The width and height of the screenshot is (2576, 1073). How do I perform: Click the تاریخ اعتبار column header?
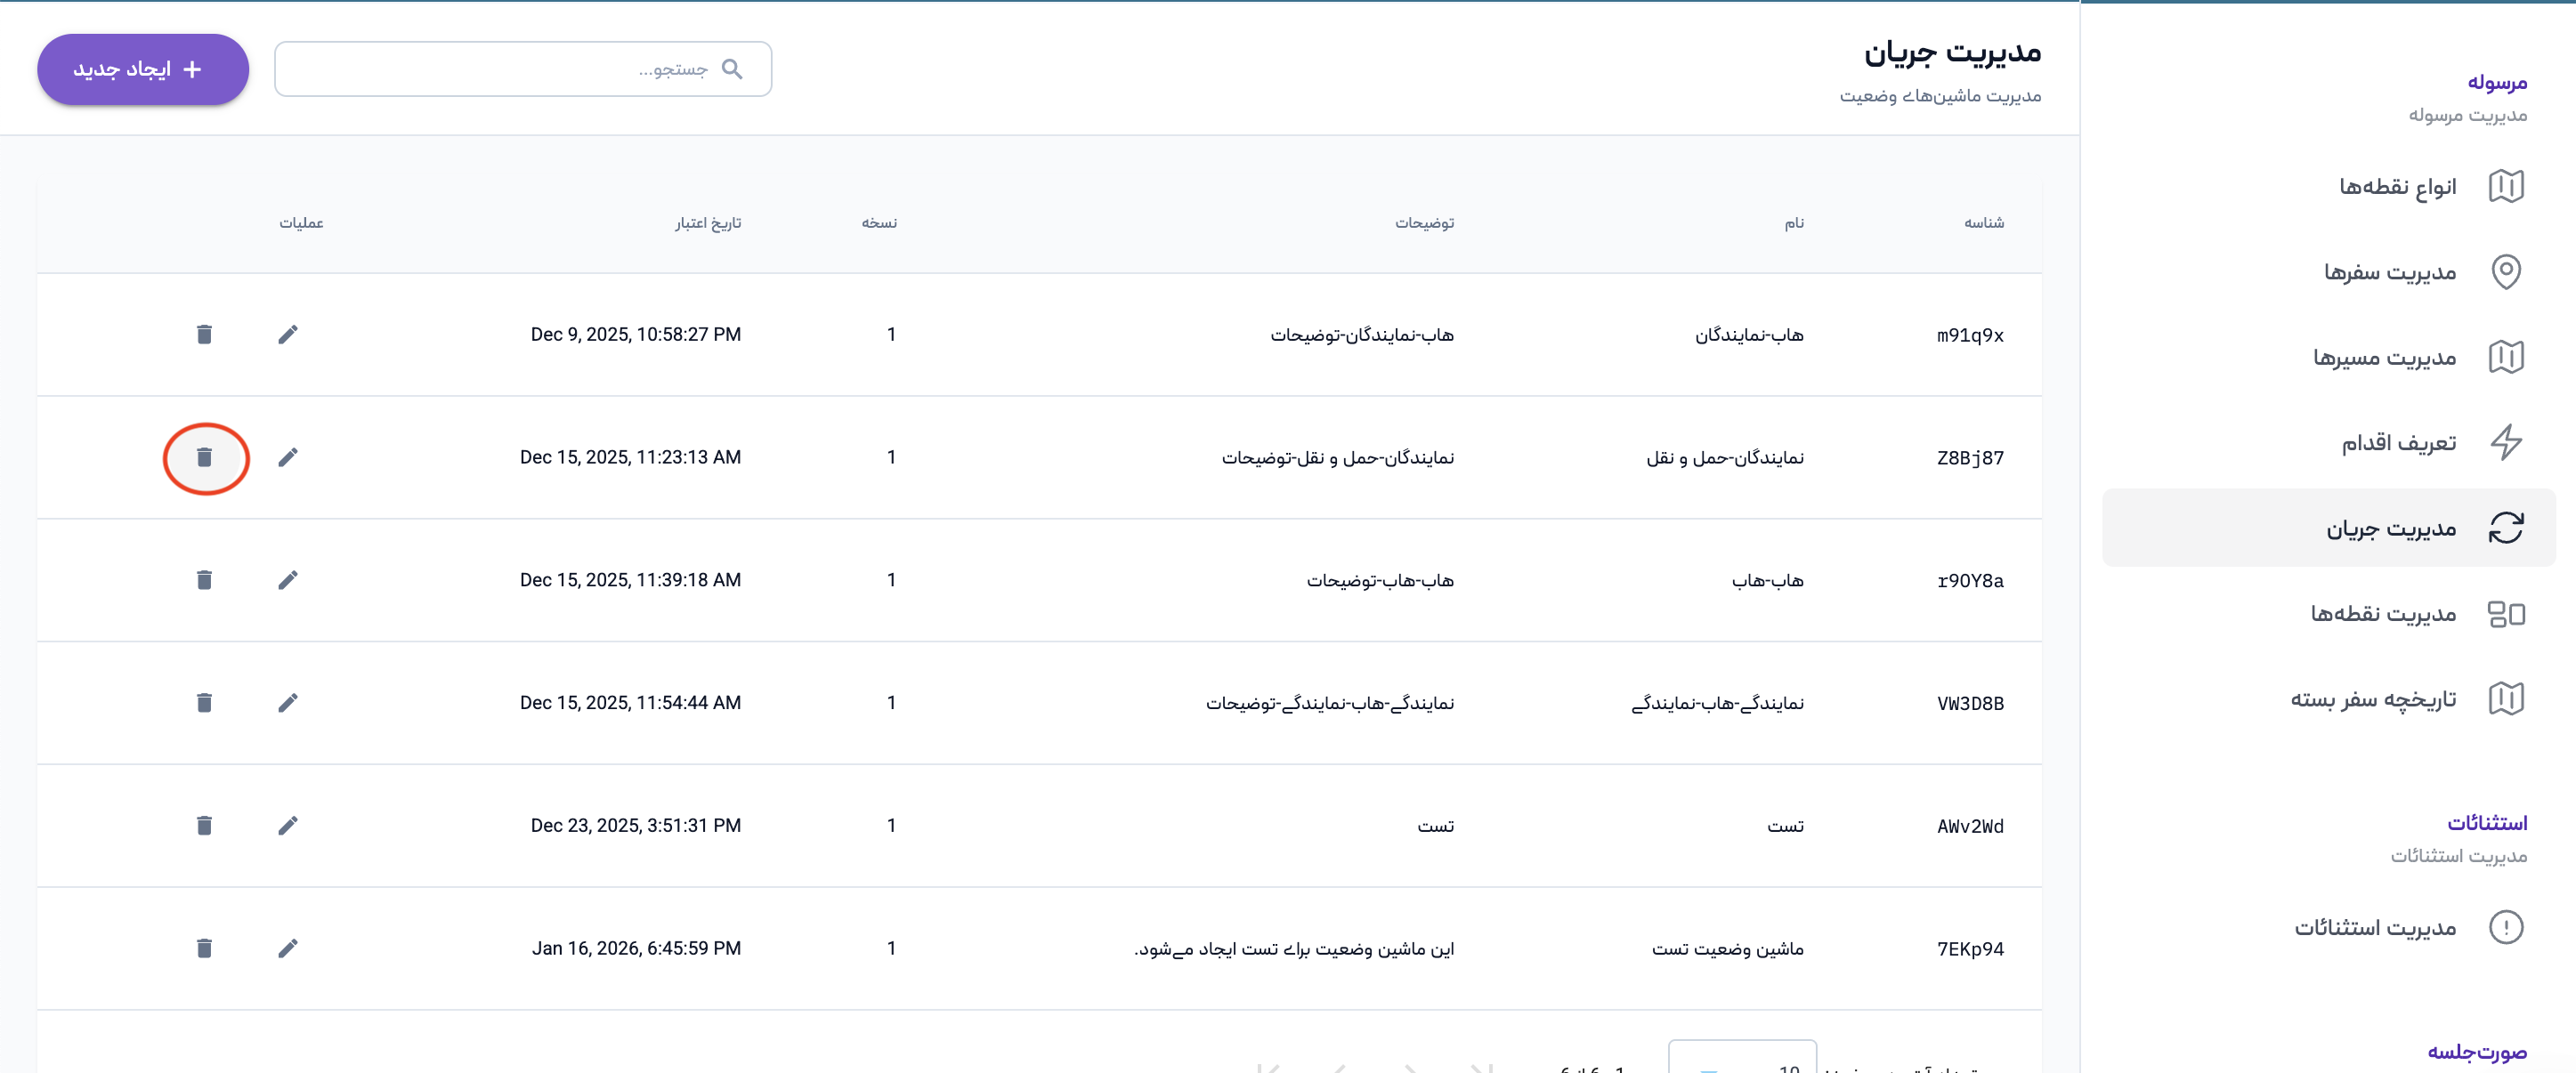click(x=708, y=223)
